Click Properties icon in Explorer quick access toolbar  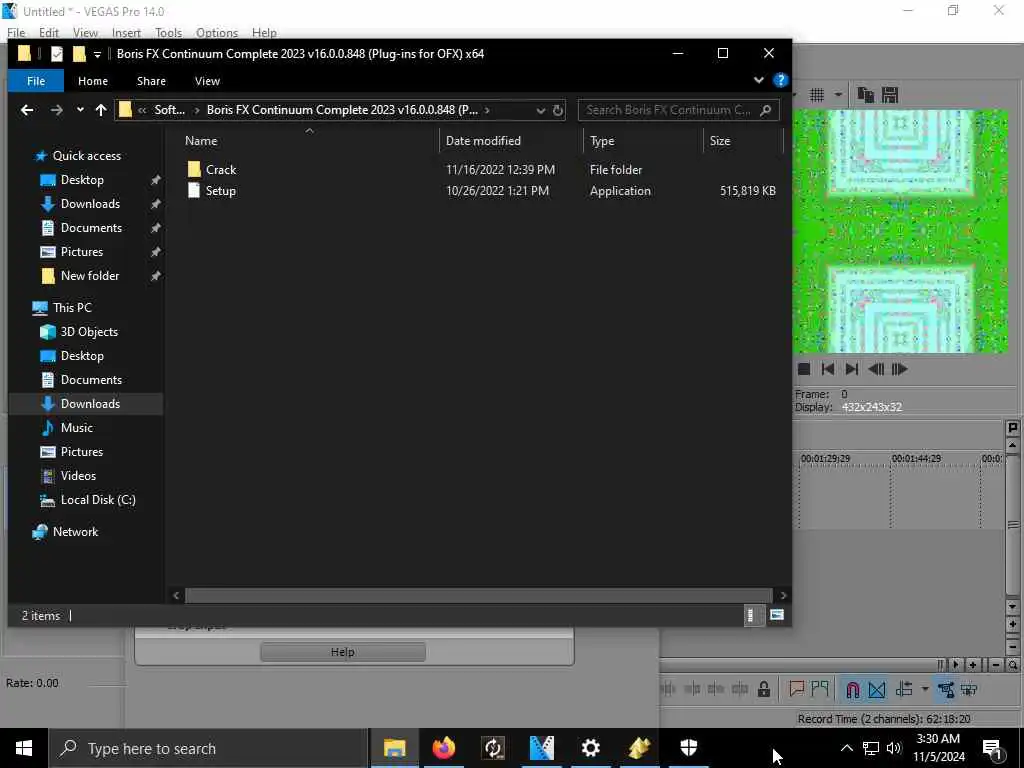[57, 54]
